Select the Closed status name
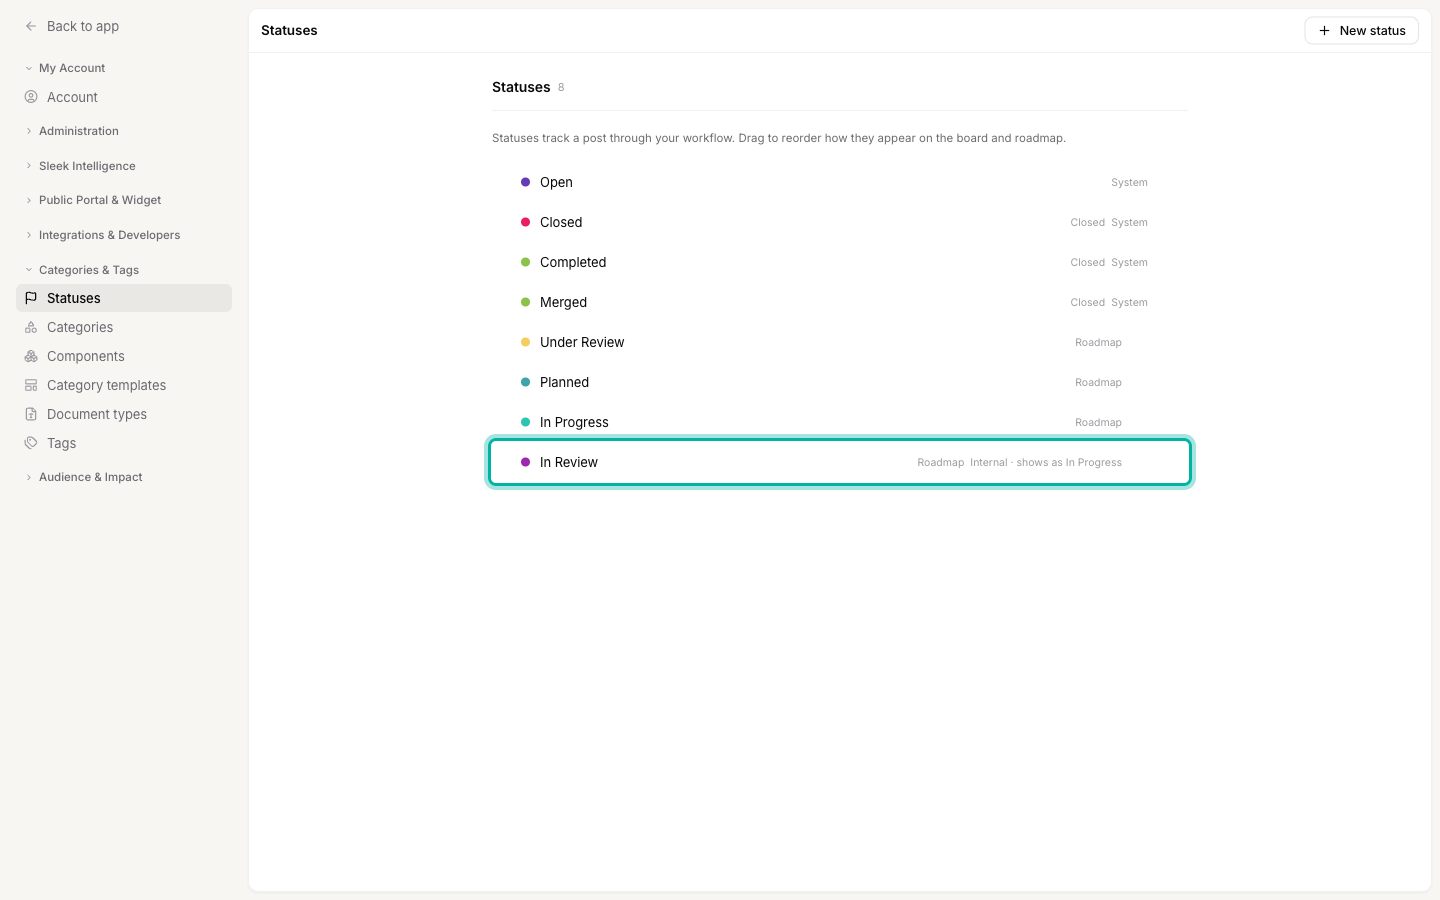The width and height of the screenshot is (1440, 900). click(561, 222)
